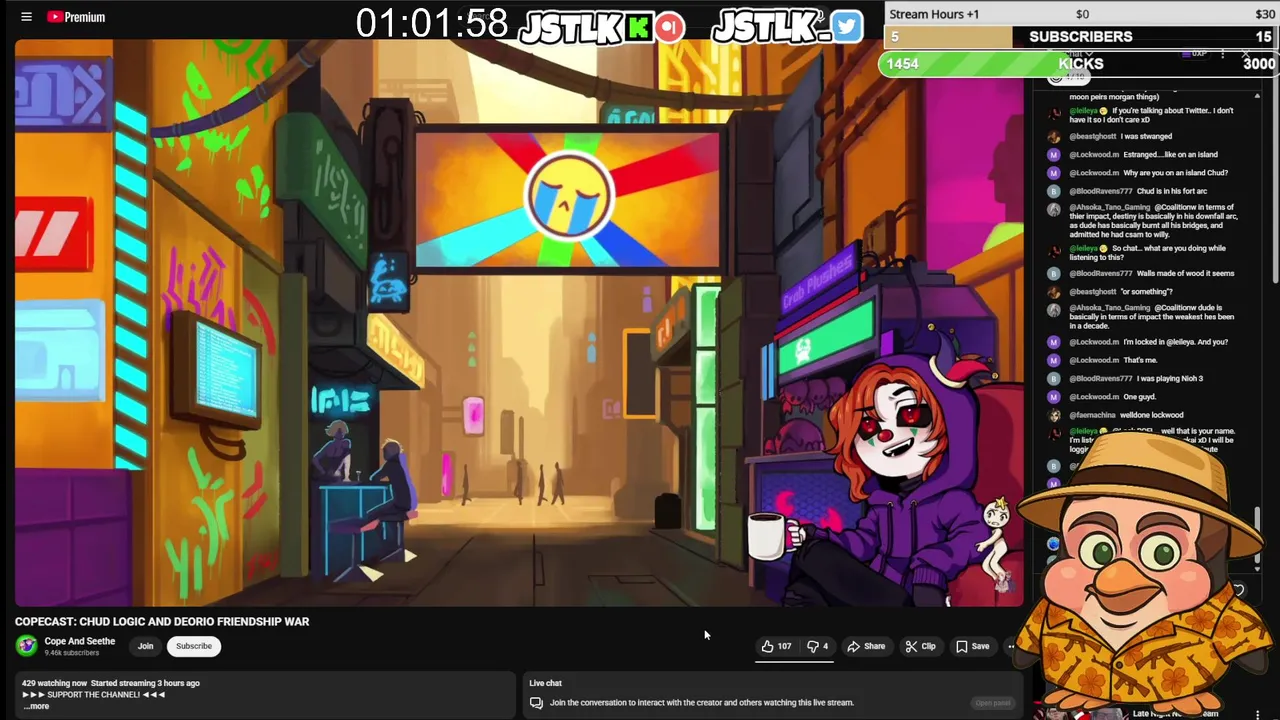Click the red record circle icon
Viewport: 1280px width, 720px height.
(670, 28)
